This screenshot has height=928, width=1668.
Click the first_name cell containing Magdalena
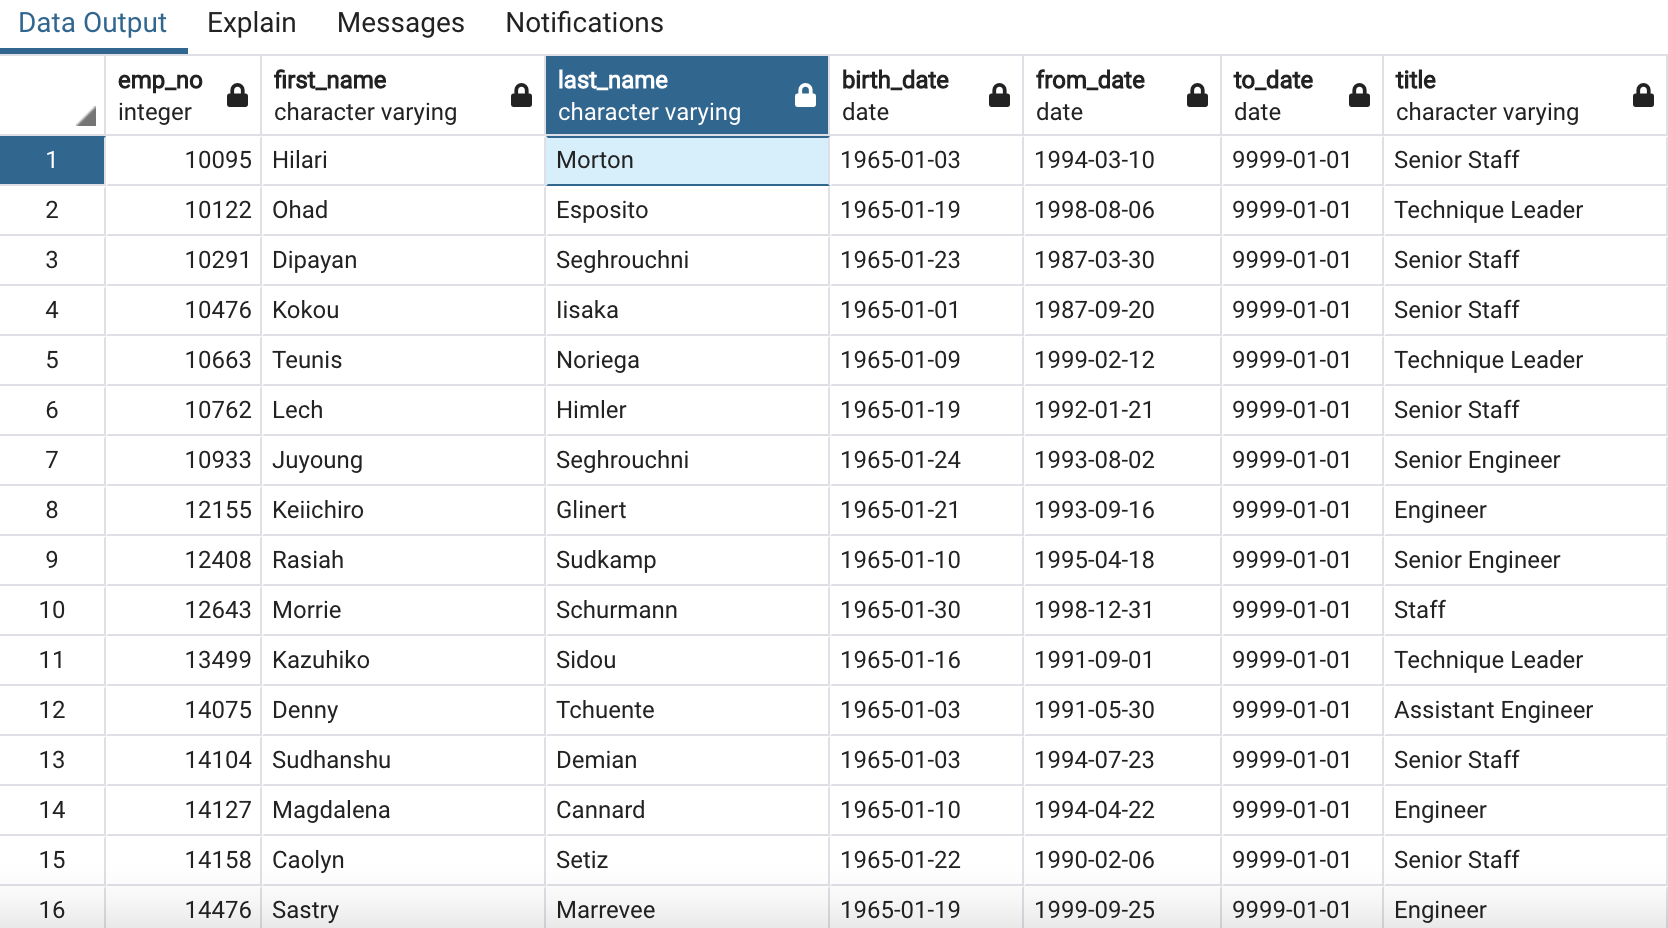click(402, 810)
